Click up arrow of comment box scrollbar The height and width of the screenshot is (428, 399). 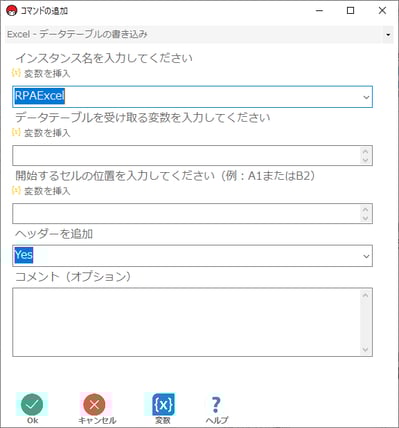pos(366,295)
